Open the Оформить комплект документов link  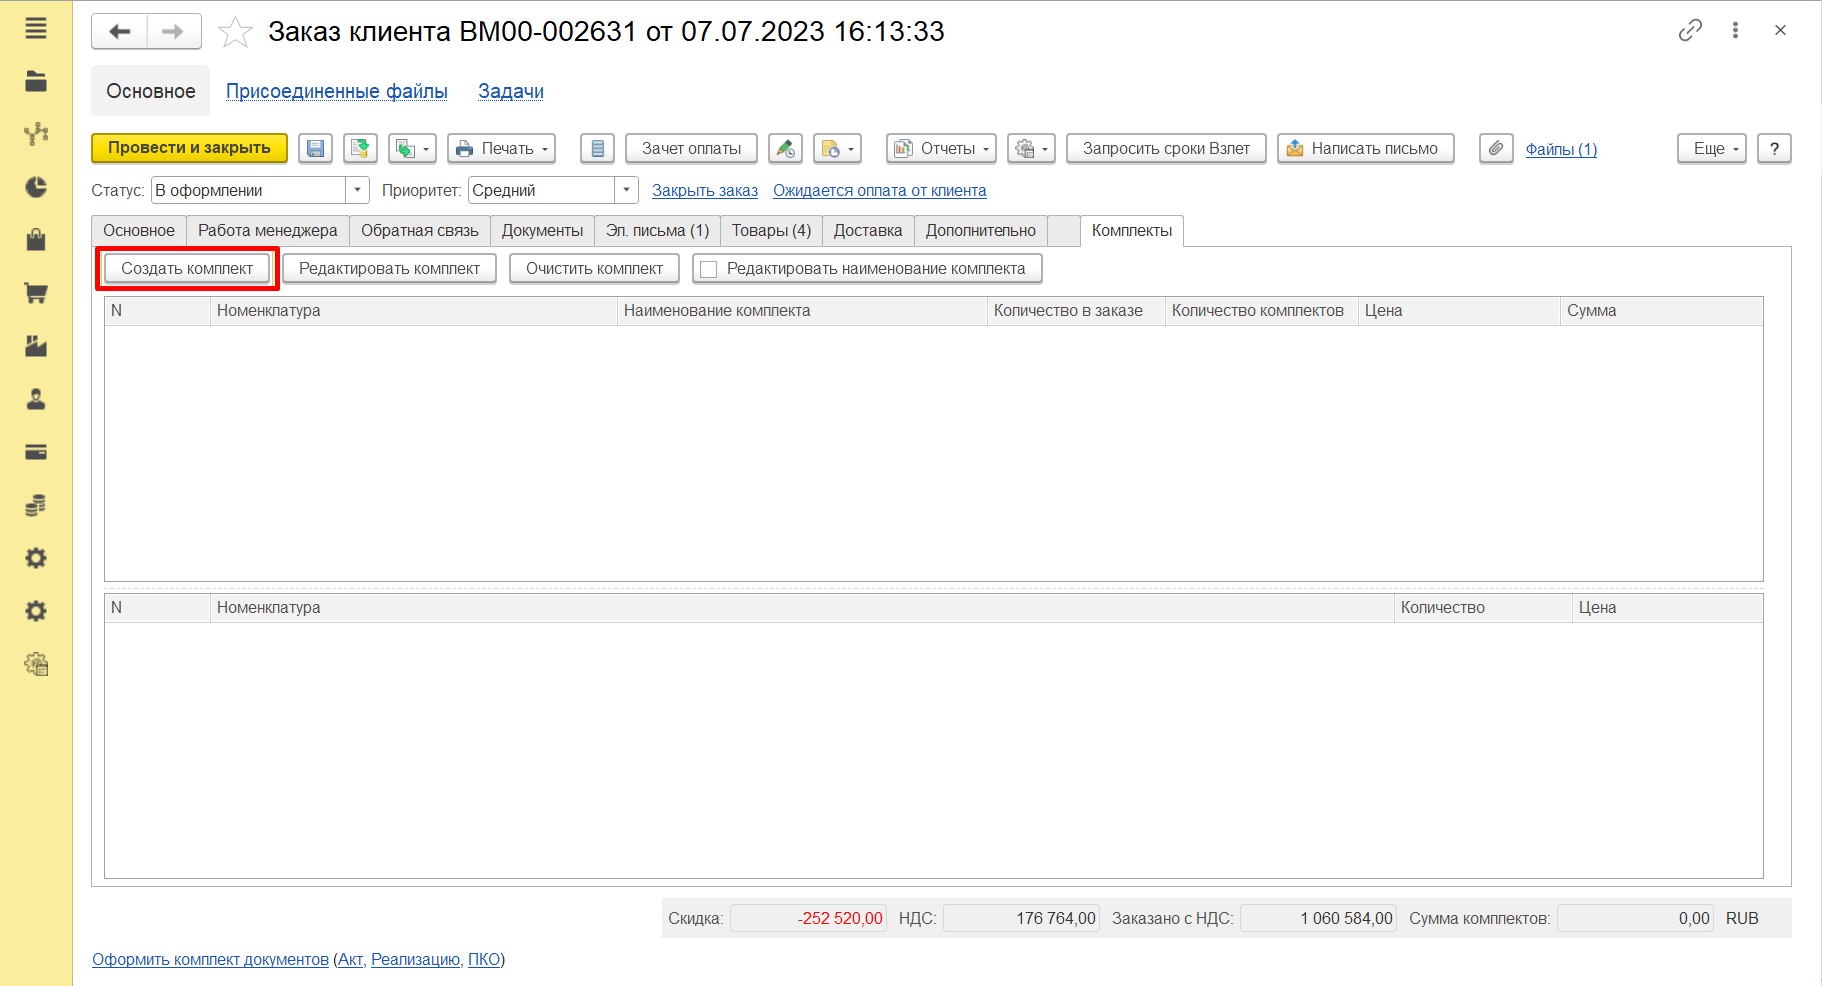coord(210,959)
